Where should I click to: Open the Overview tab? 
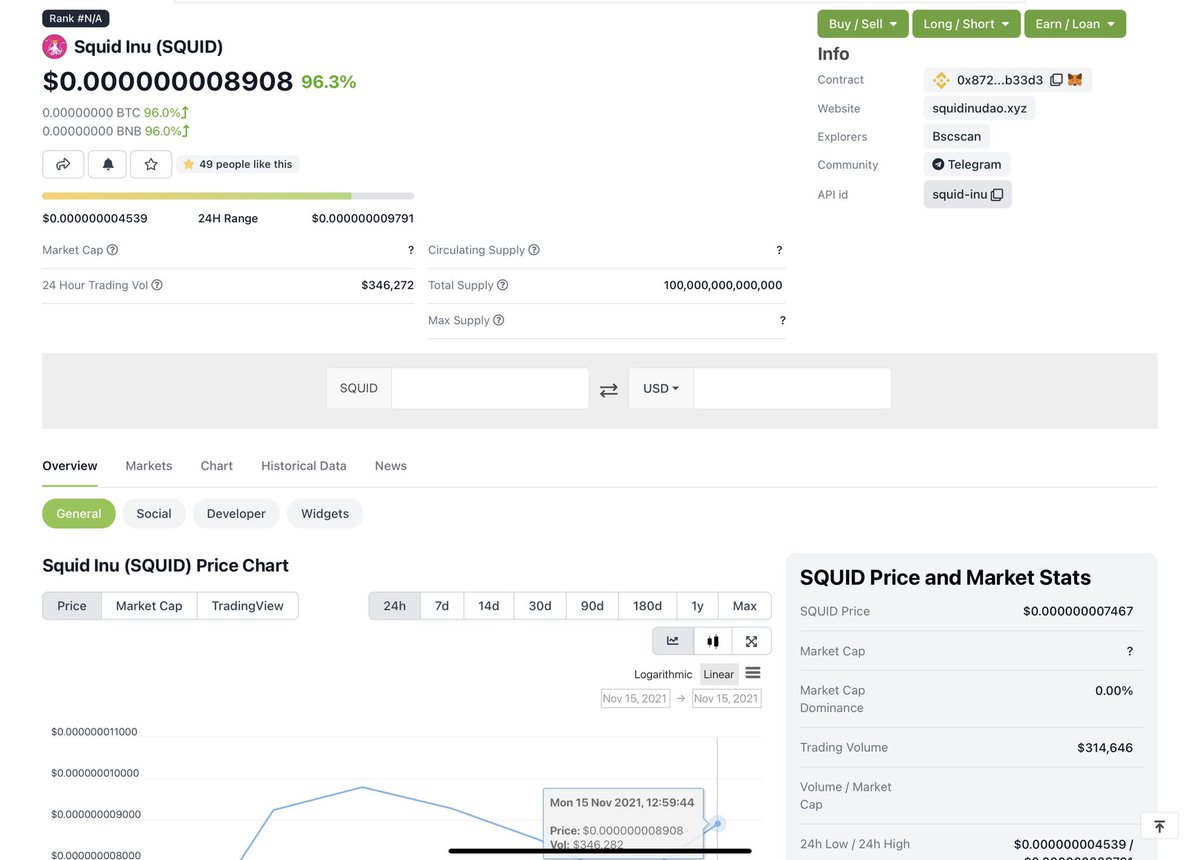point(70,466)
